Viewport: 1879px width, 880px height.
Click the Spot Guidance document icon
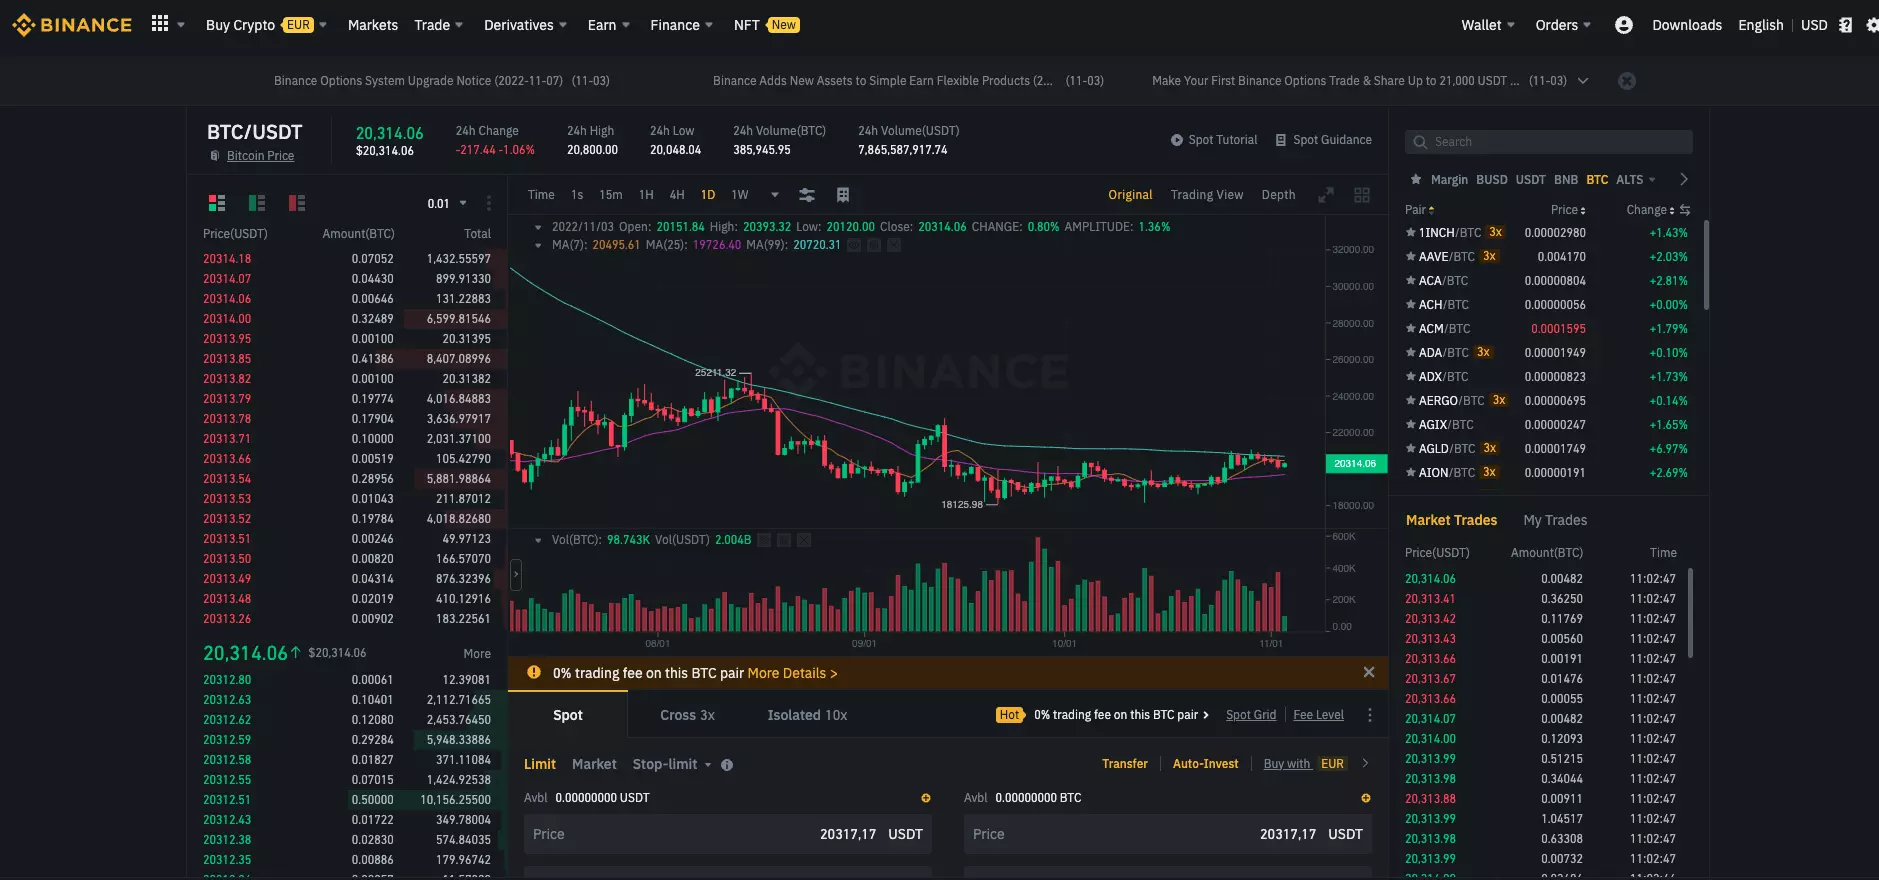(x=1281, y=140)
